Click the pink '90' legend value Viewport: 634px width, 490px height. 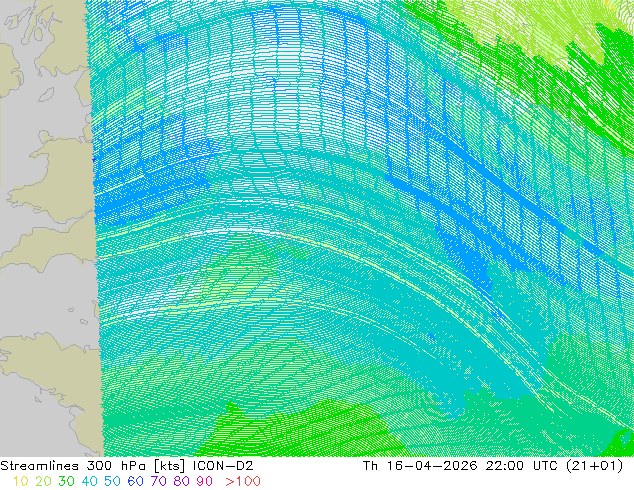(x=205, y=481)
